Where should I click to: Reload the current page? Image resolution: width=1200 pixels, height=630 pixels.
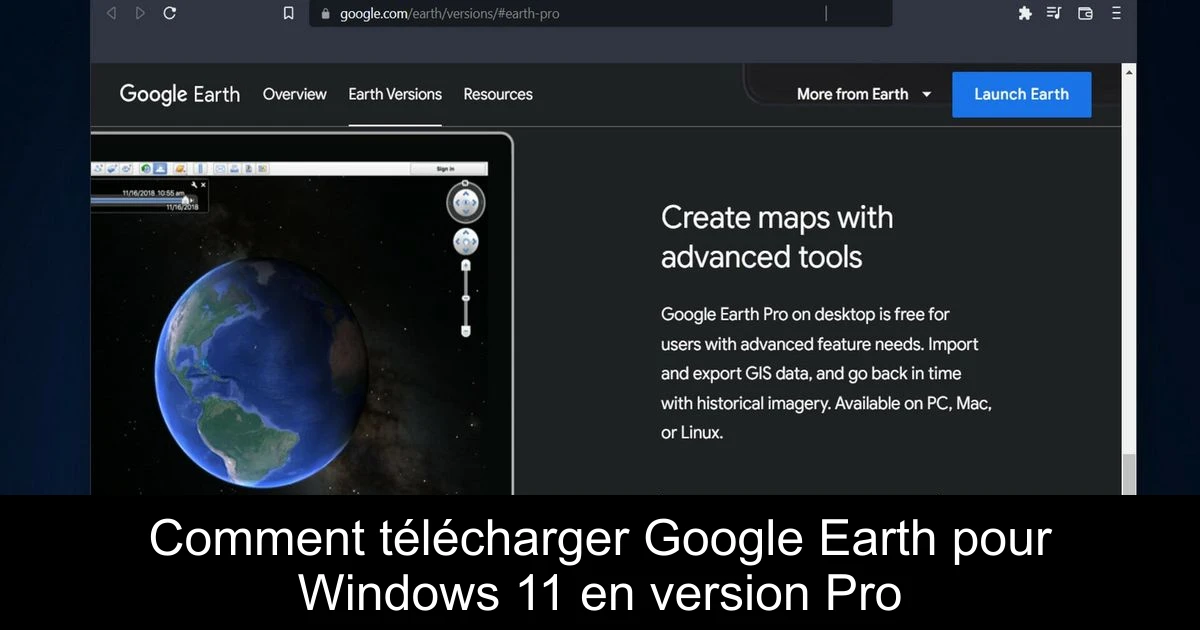pyautogui.click(x=169, y=13)
